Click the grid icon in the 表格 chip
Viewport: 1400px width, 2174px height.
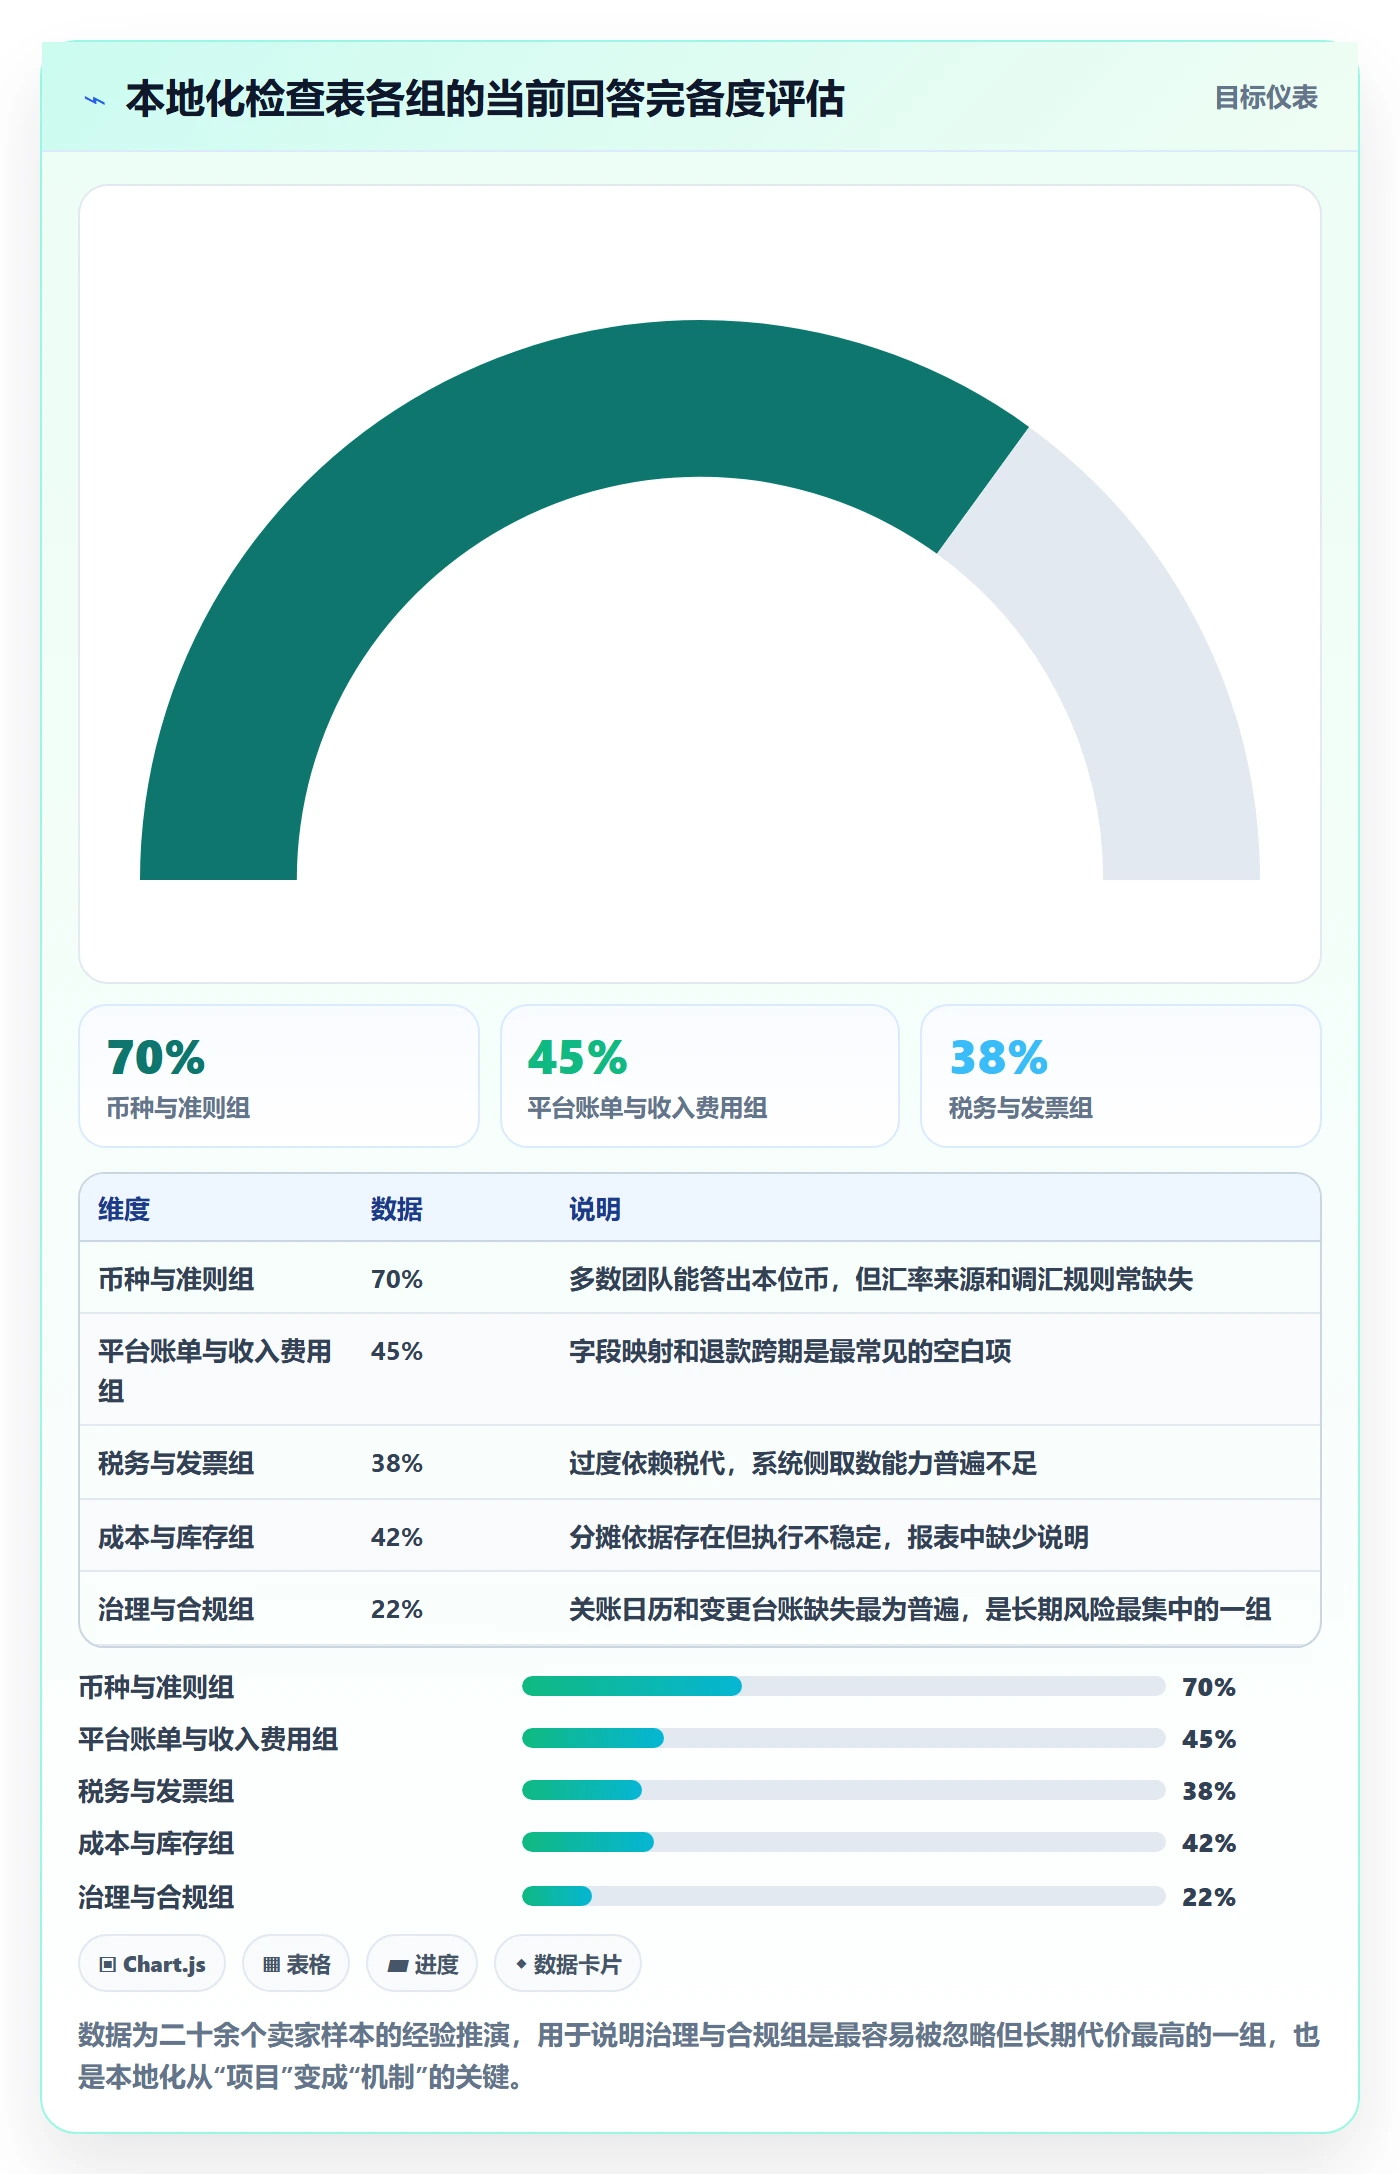pos(271,1965)
